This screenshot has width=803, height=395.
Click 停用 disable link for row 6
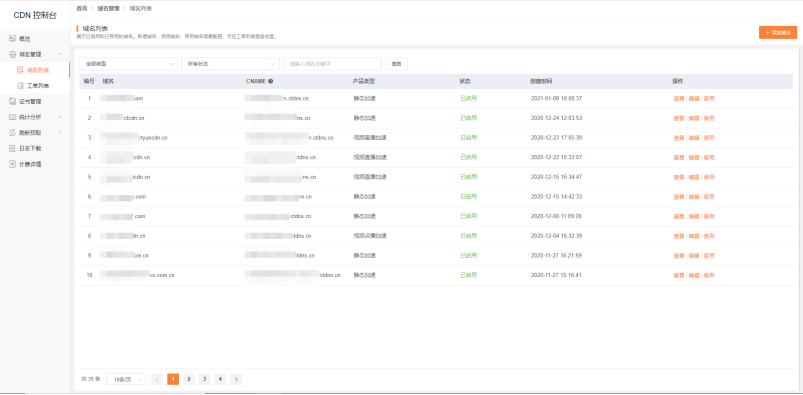pyautogui.click(x=709, y=197)
